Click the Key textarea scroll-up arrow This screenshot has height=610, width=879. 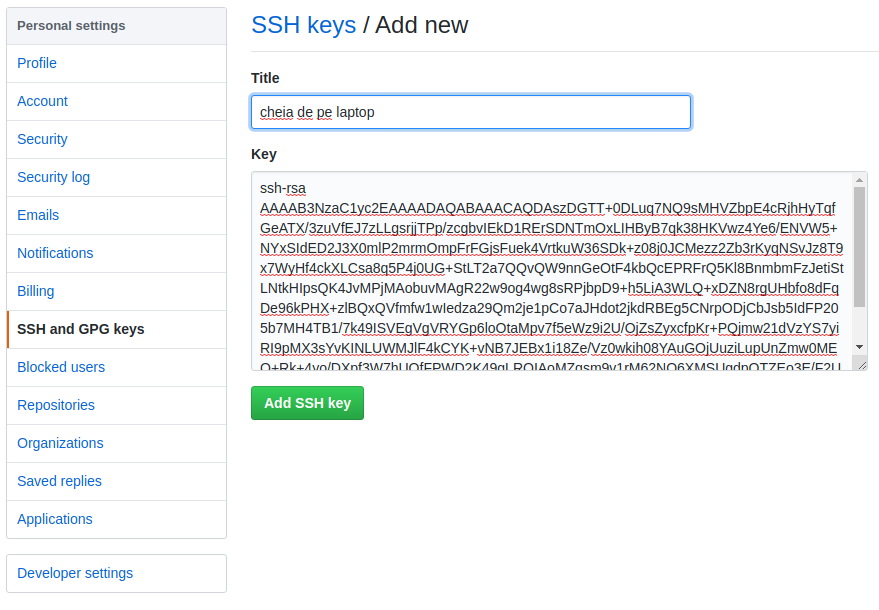[x=860, y=180]
